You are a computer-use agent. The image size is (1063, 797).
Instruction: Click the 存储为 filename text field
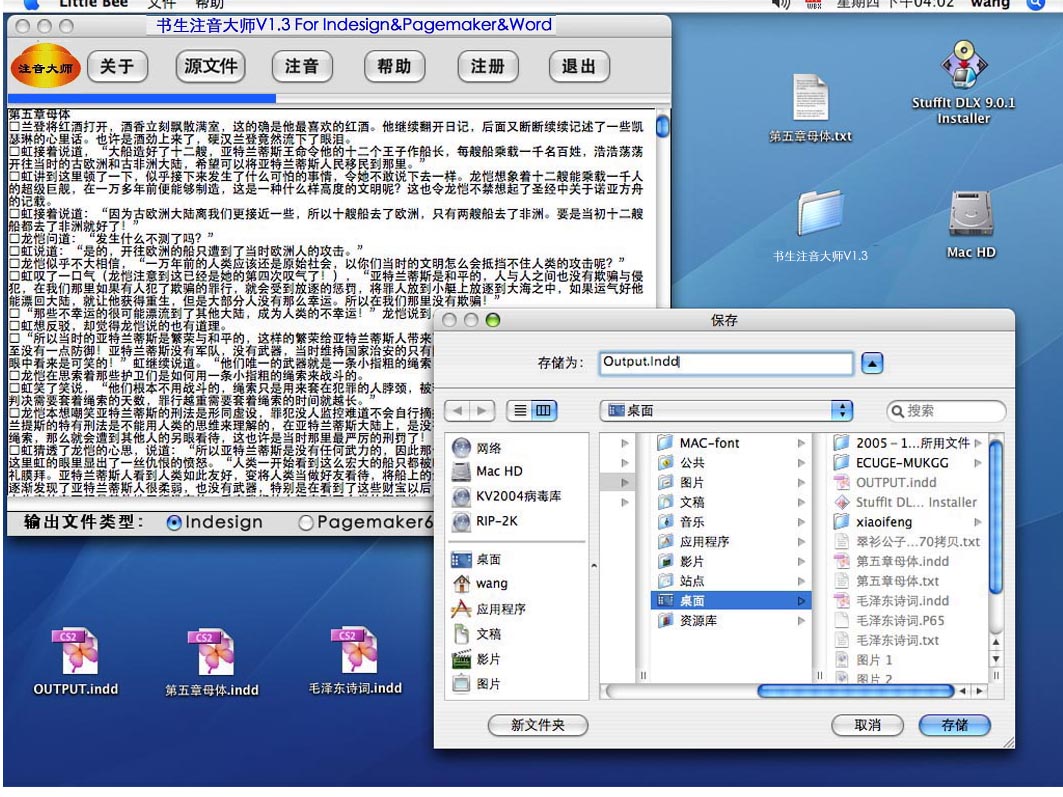pyautogui.click(x=726, y=363)
